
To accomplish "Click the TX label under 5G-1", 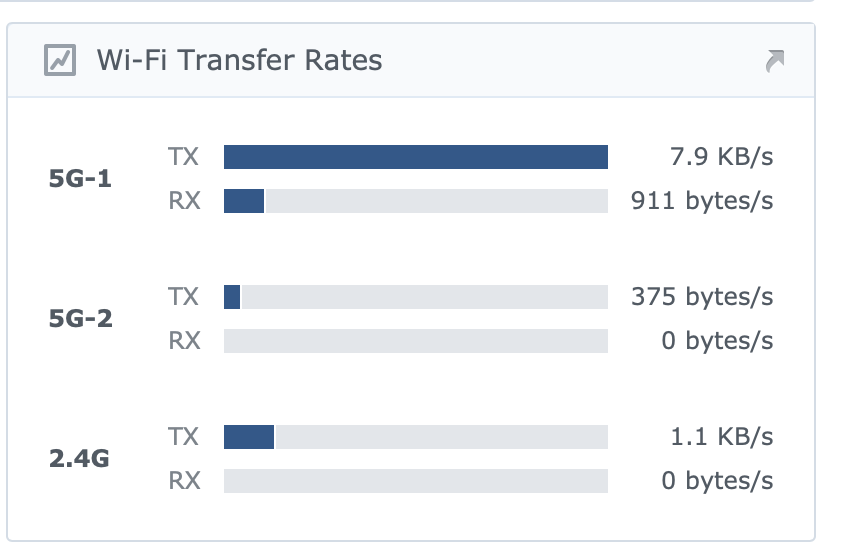I will (x=184, y=157).
